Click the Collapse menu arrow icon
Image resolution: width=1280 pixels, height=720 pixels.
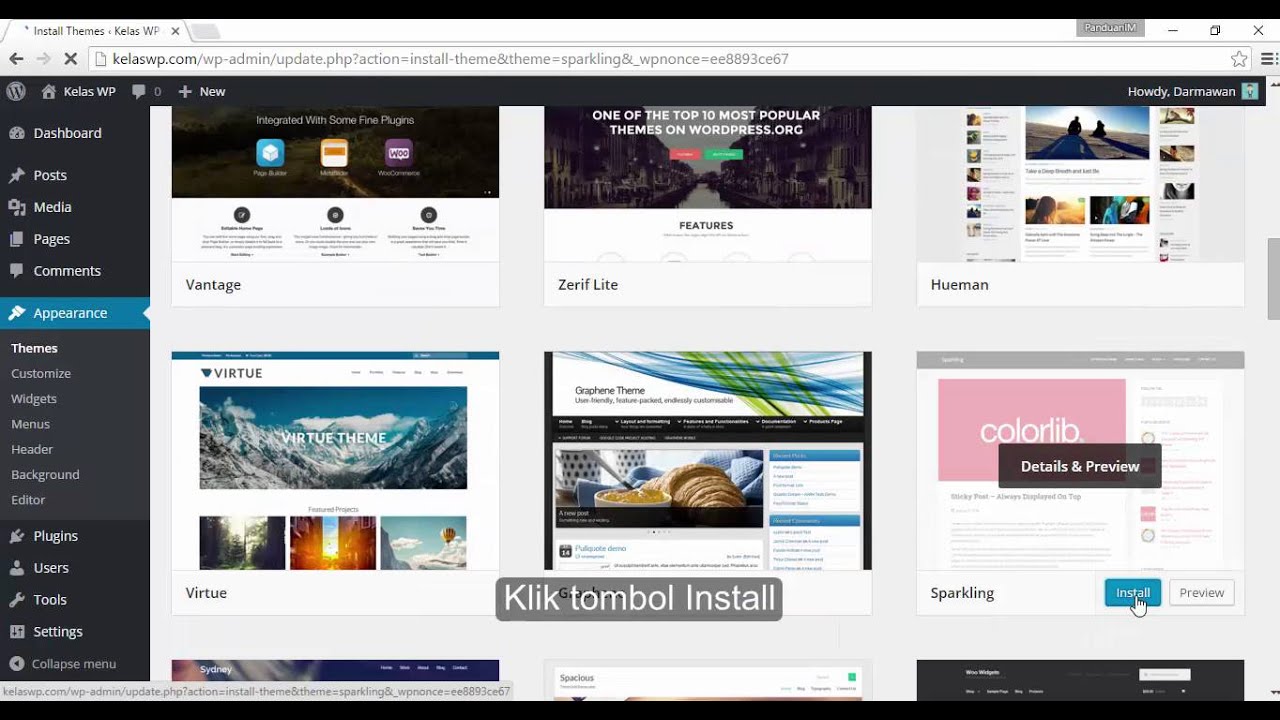coord(16,664)
